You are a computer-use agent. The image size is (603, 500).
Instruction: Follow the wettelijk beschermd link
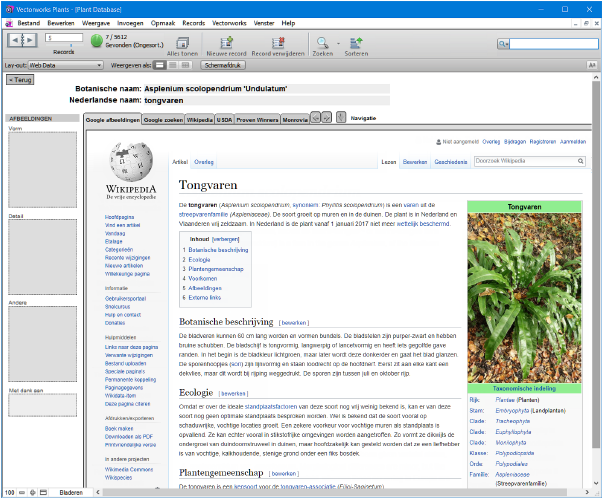tap(423, 224)
